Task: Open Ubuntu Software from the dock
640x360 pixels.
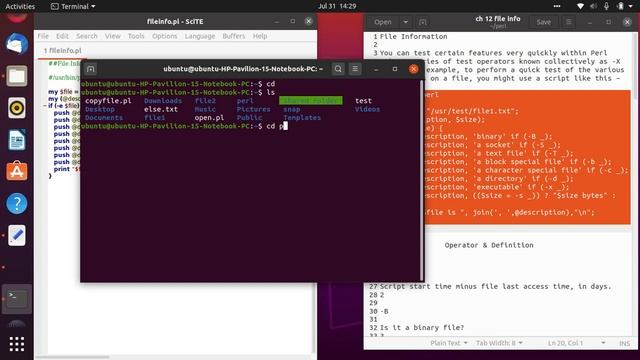Action: point(17,171)
